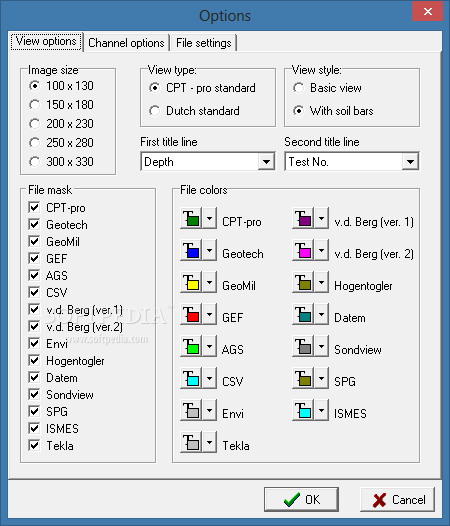450x526 pixels.
Task: Click the Tekla color icon
Action: click(191, 442)
